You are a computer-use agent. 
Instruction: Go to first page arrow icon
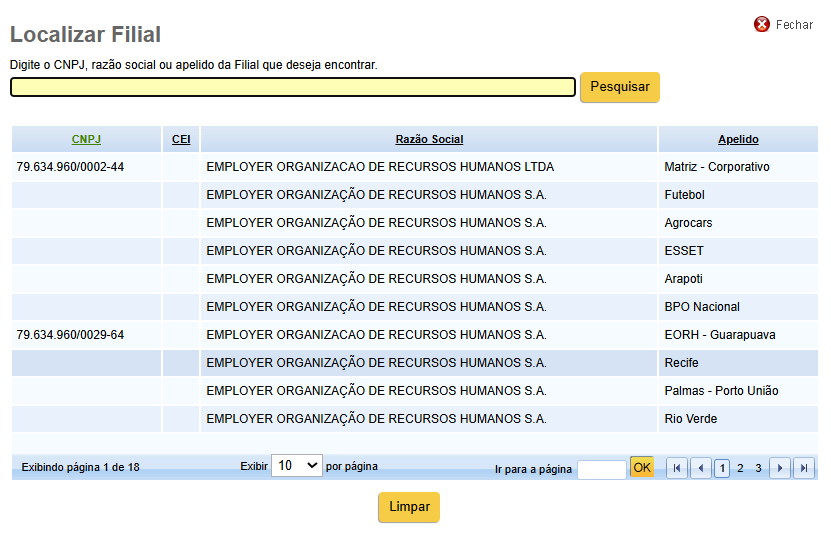(677, 468)
